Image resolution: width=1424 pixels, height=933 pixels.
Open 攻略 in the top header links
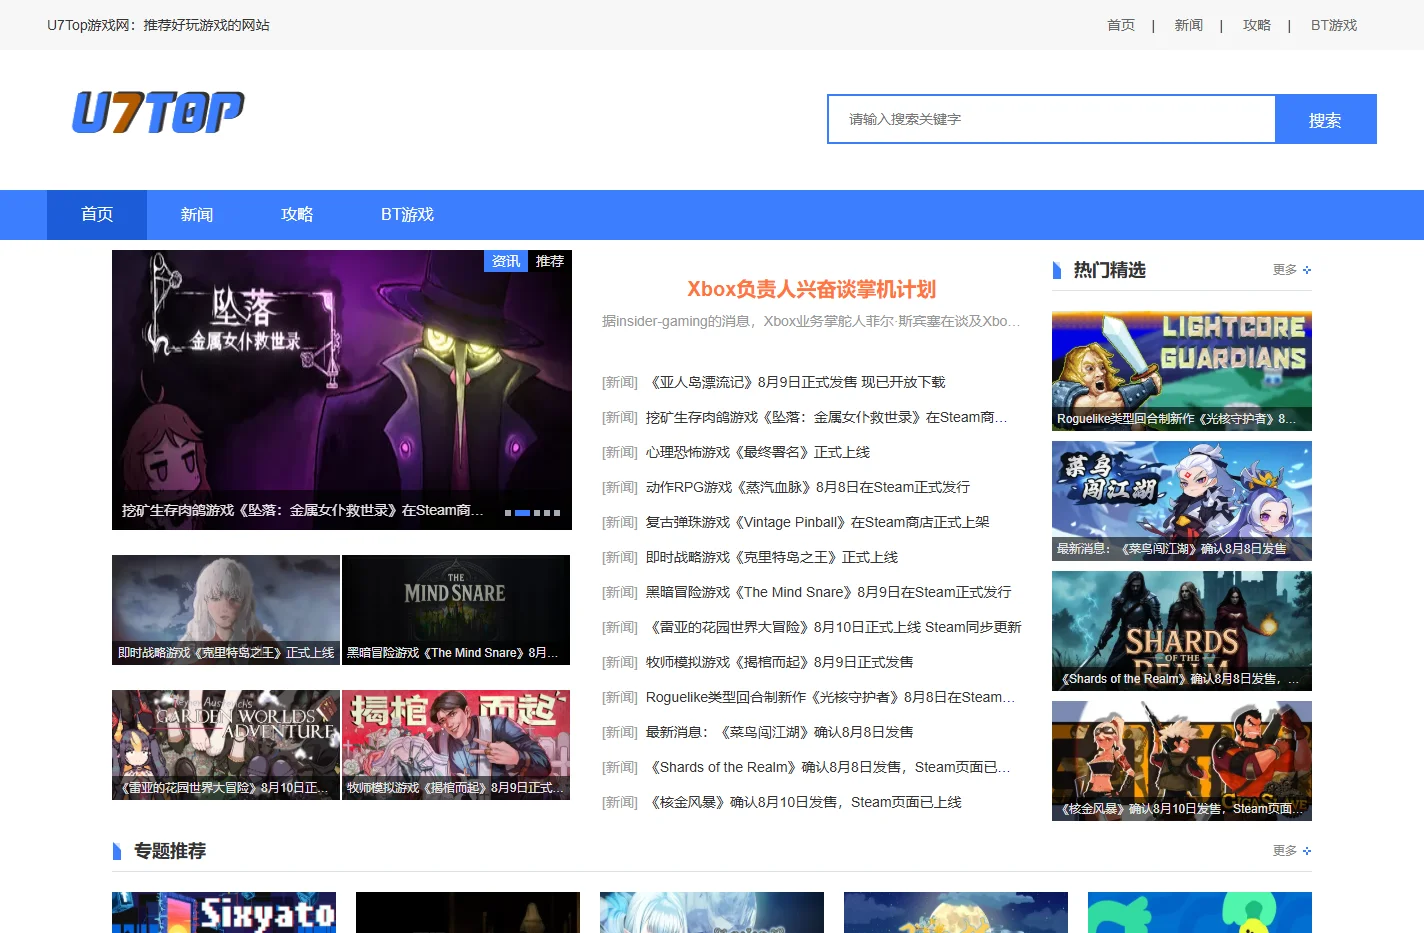(x=1256, y=25)
